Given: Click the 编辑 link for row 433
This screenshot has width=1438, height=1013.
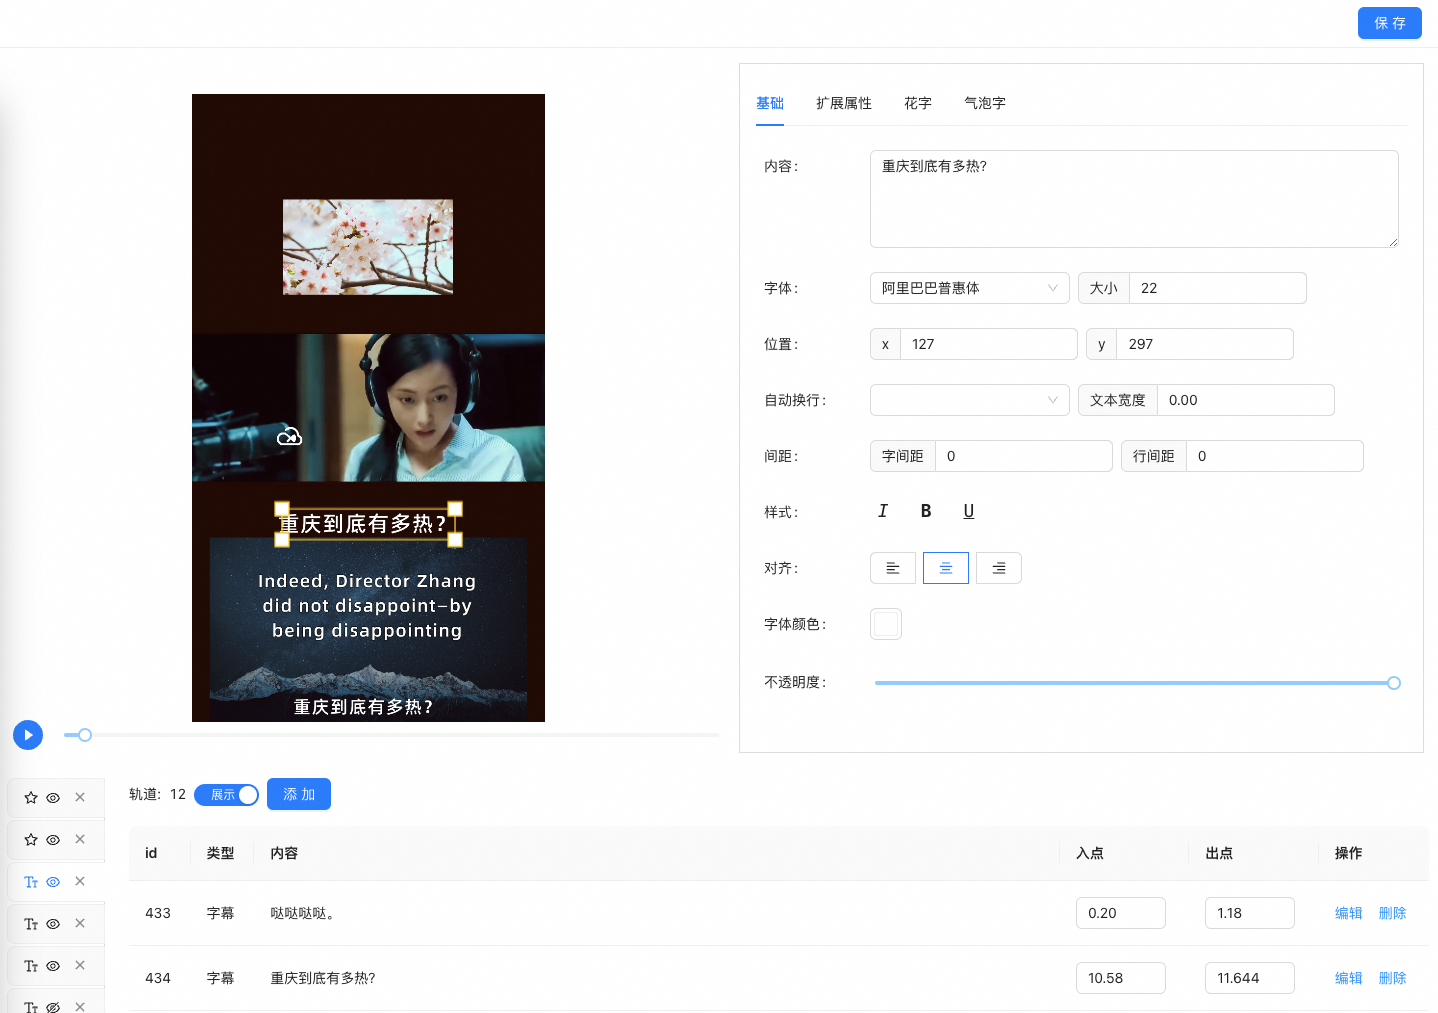Looking at the screenshot, I should (x=1348, y=913).
